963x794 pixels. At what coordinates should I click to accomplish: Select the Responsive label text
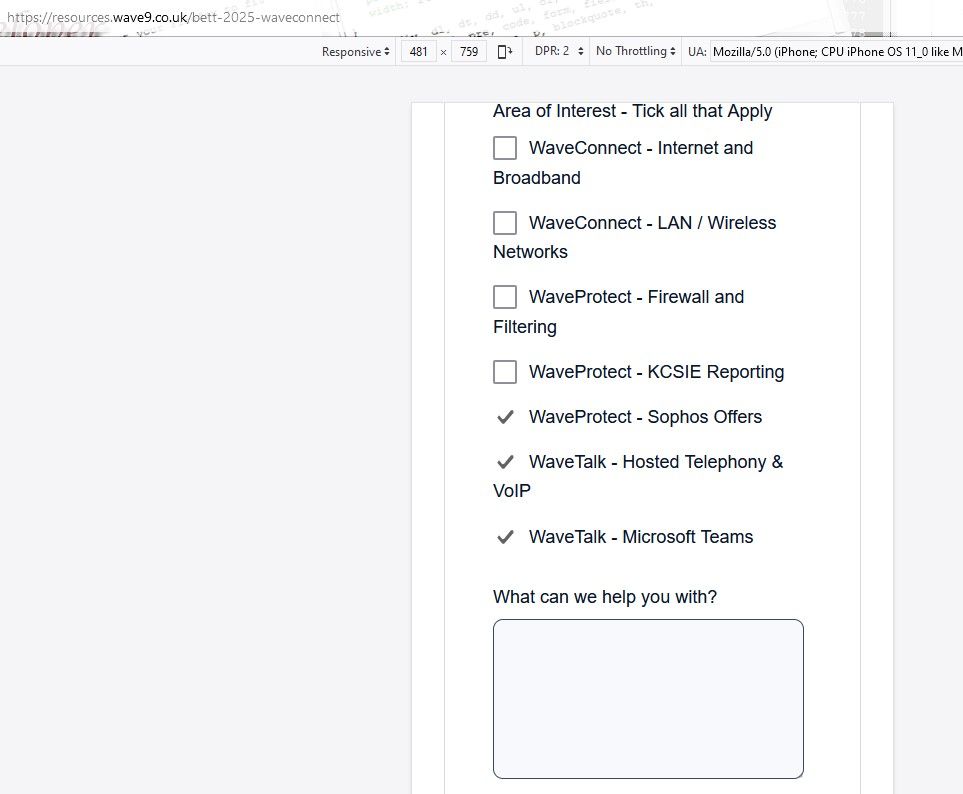click(x=348, y=51)
